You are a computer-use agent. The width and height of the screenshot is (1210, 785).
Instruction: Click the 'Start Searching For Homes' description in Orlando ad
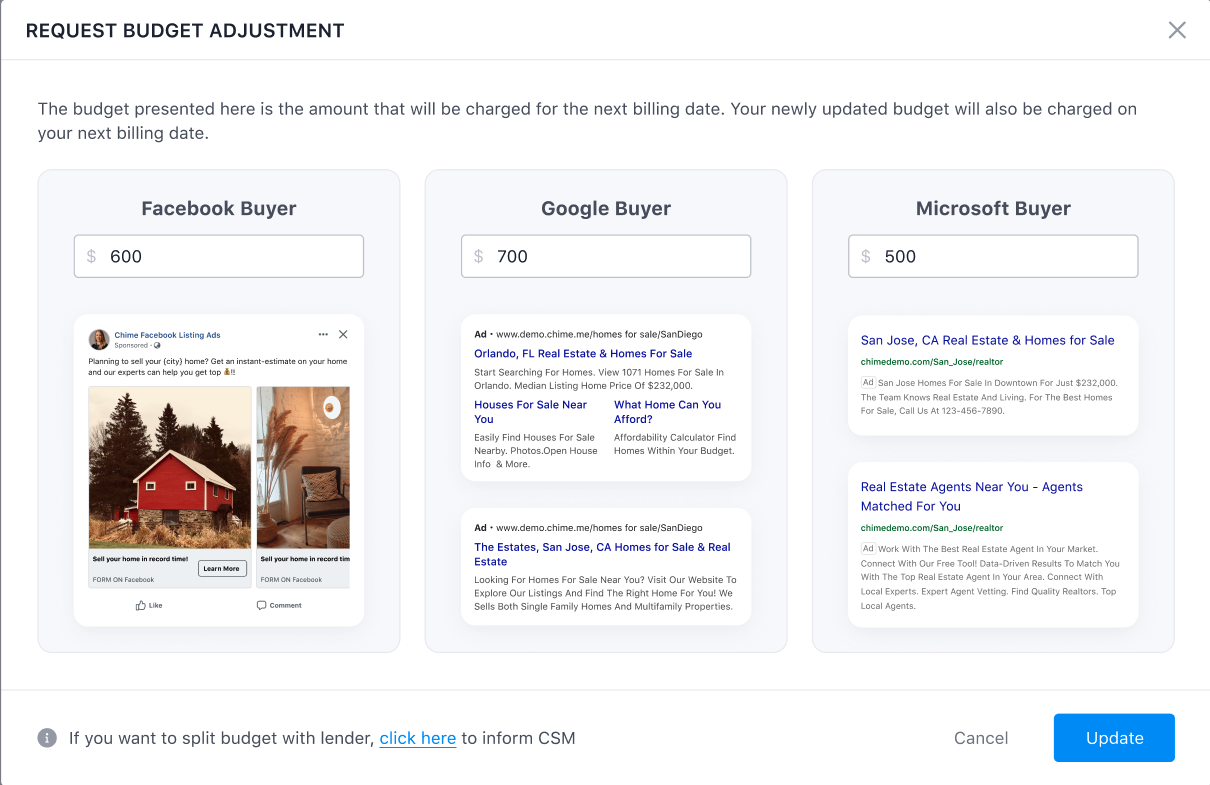pos(599,379)
